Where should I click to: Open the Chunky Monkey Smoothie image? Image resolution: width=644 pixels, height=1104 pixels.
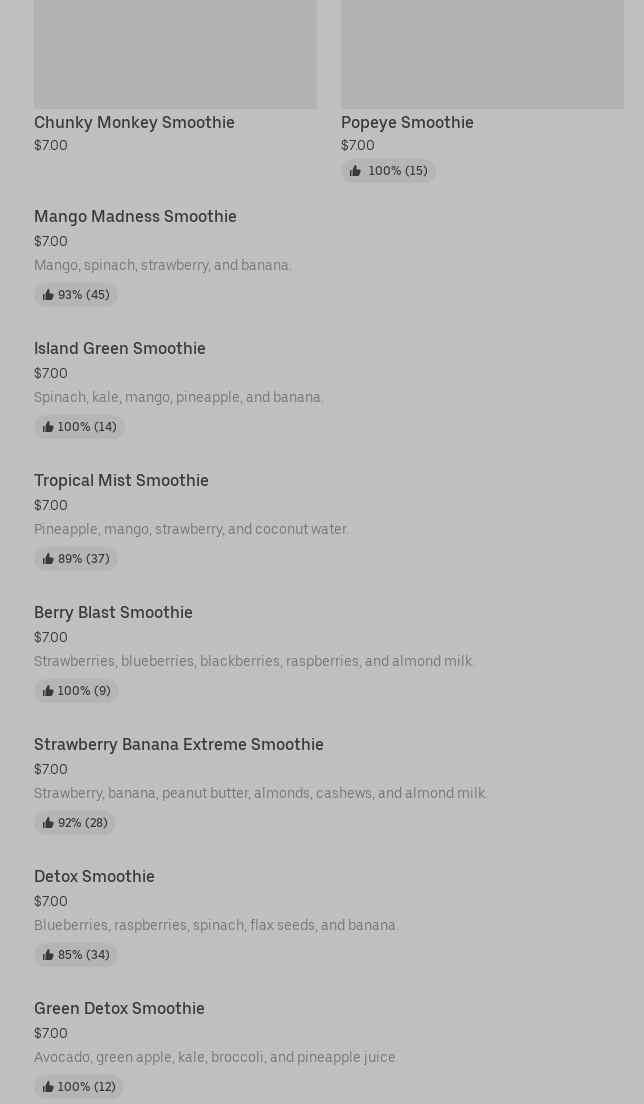click(x=175, y=53)
